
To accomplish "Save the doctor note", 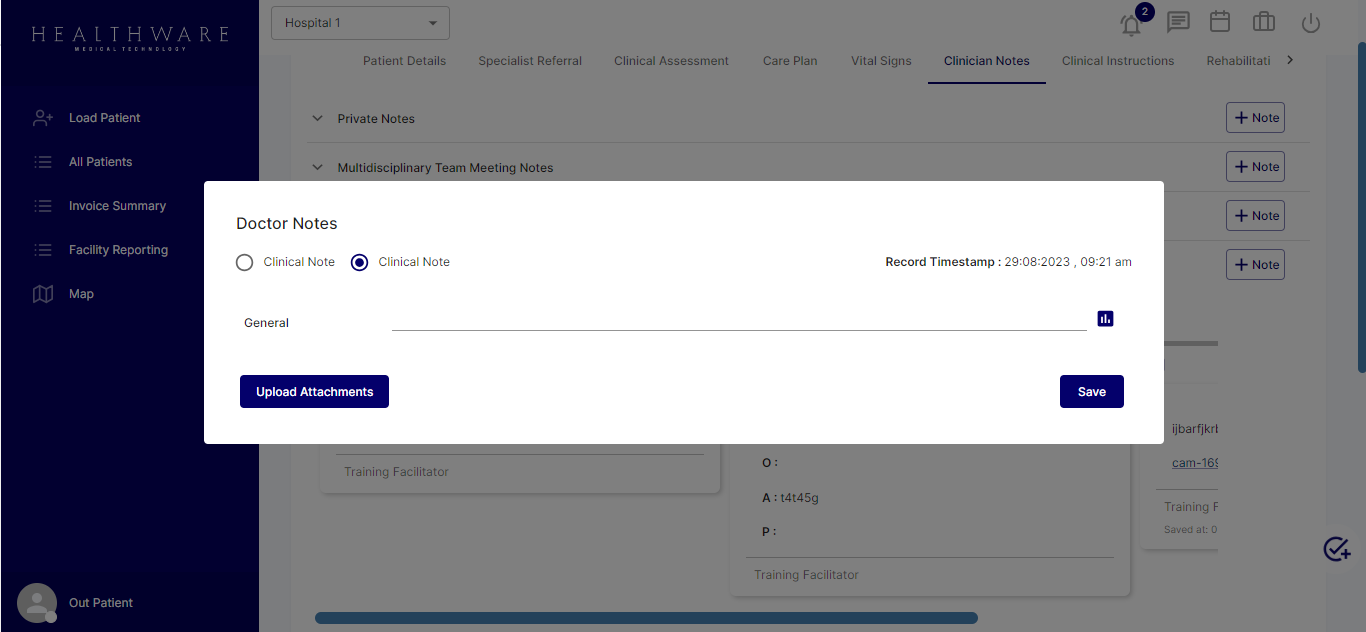I will [x=1091, y=392].
